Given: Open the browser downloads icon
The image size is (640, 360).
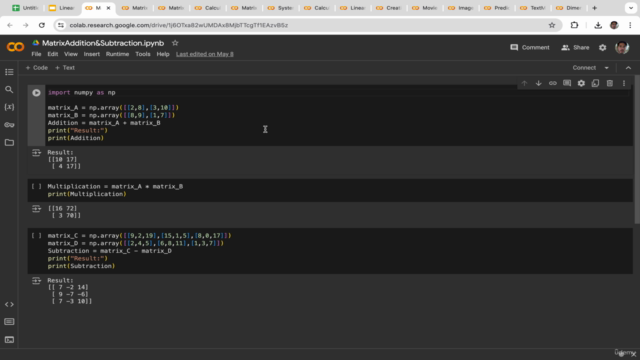Looking at the screenshot, I should point(598,25).
